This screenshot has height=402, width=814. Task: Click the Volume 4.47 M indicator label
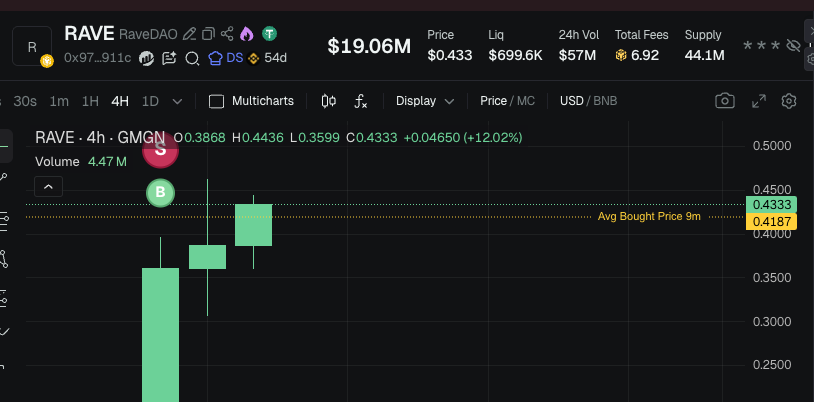[81, 162]
